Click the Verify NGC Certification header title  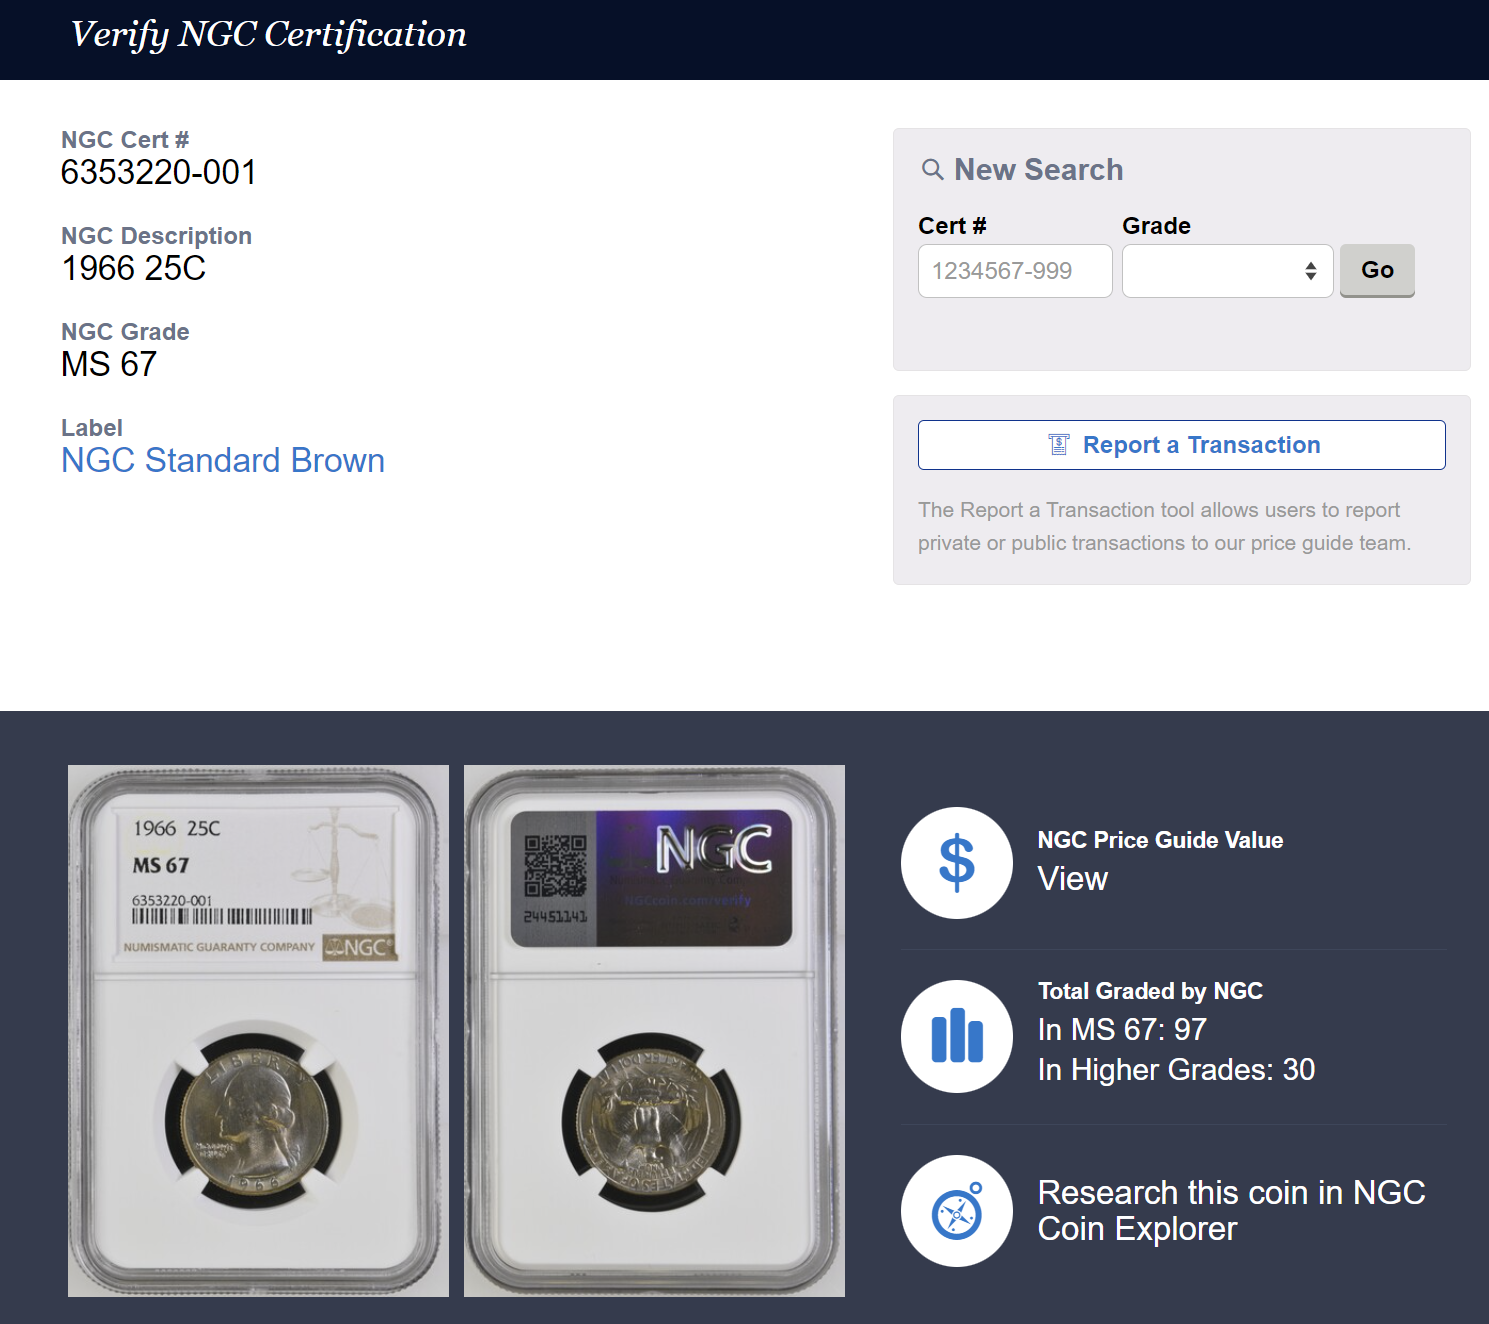pyautogui.click(x=268, y=35)
